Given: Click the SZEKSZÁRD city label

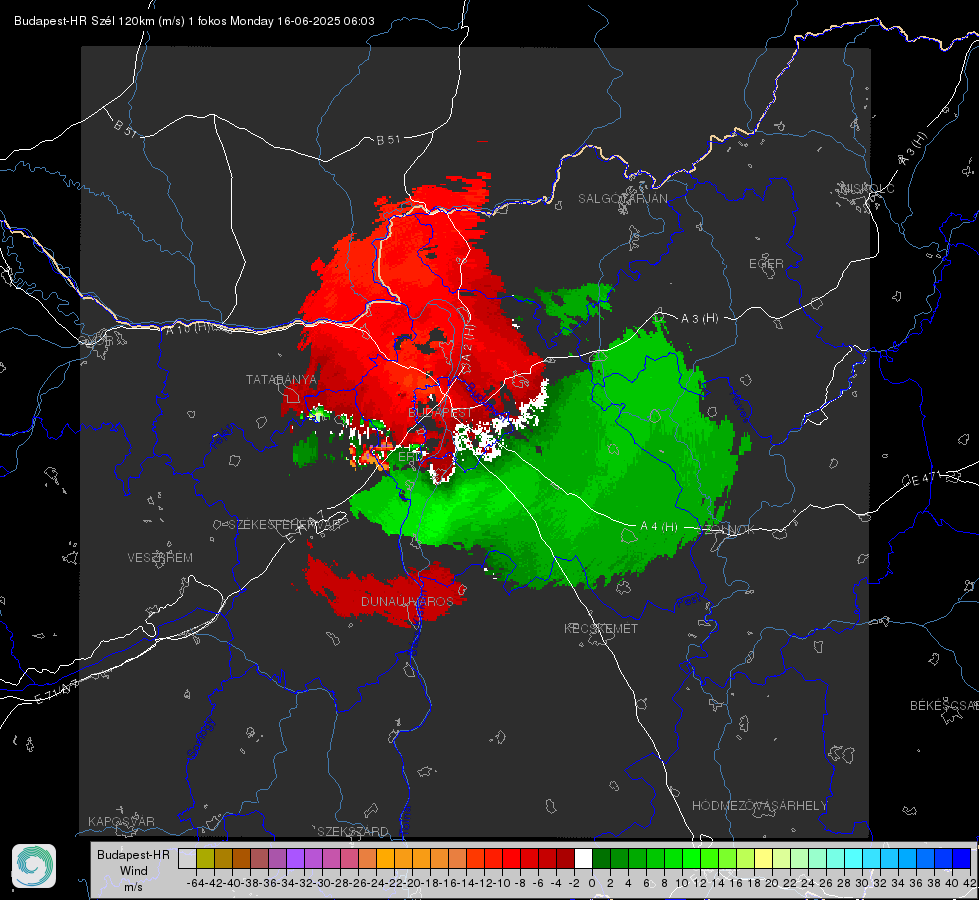Looking at the screenshot, I should point(353,831).
